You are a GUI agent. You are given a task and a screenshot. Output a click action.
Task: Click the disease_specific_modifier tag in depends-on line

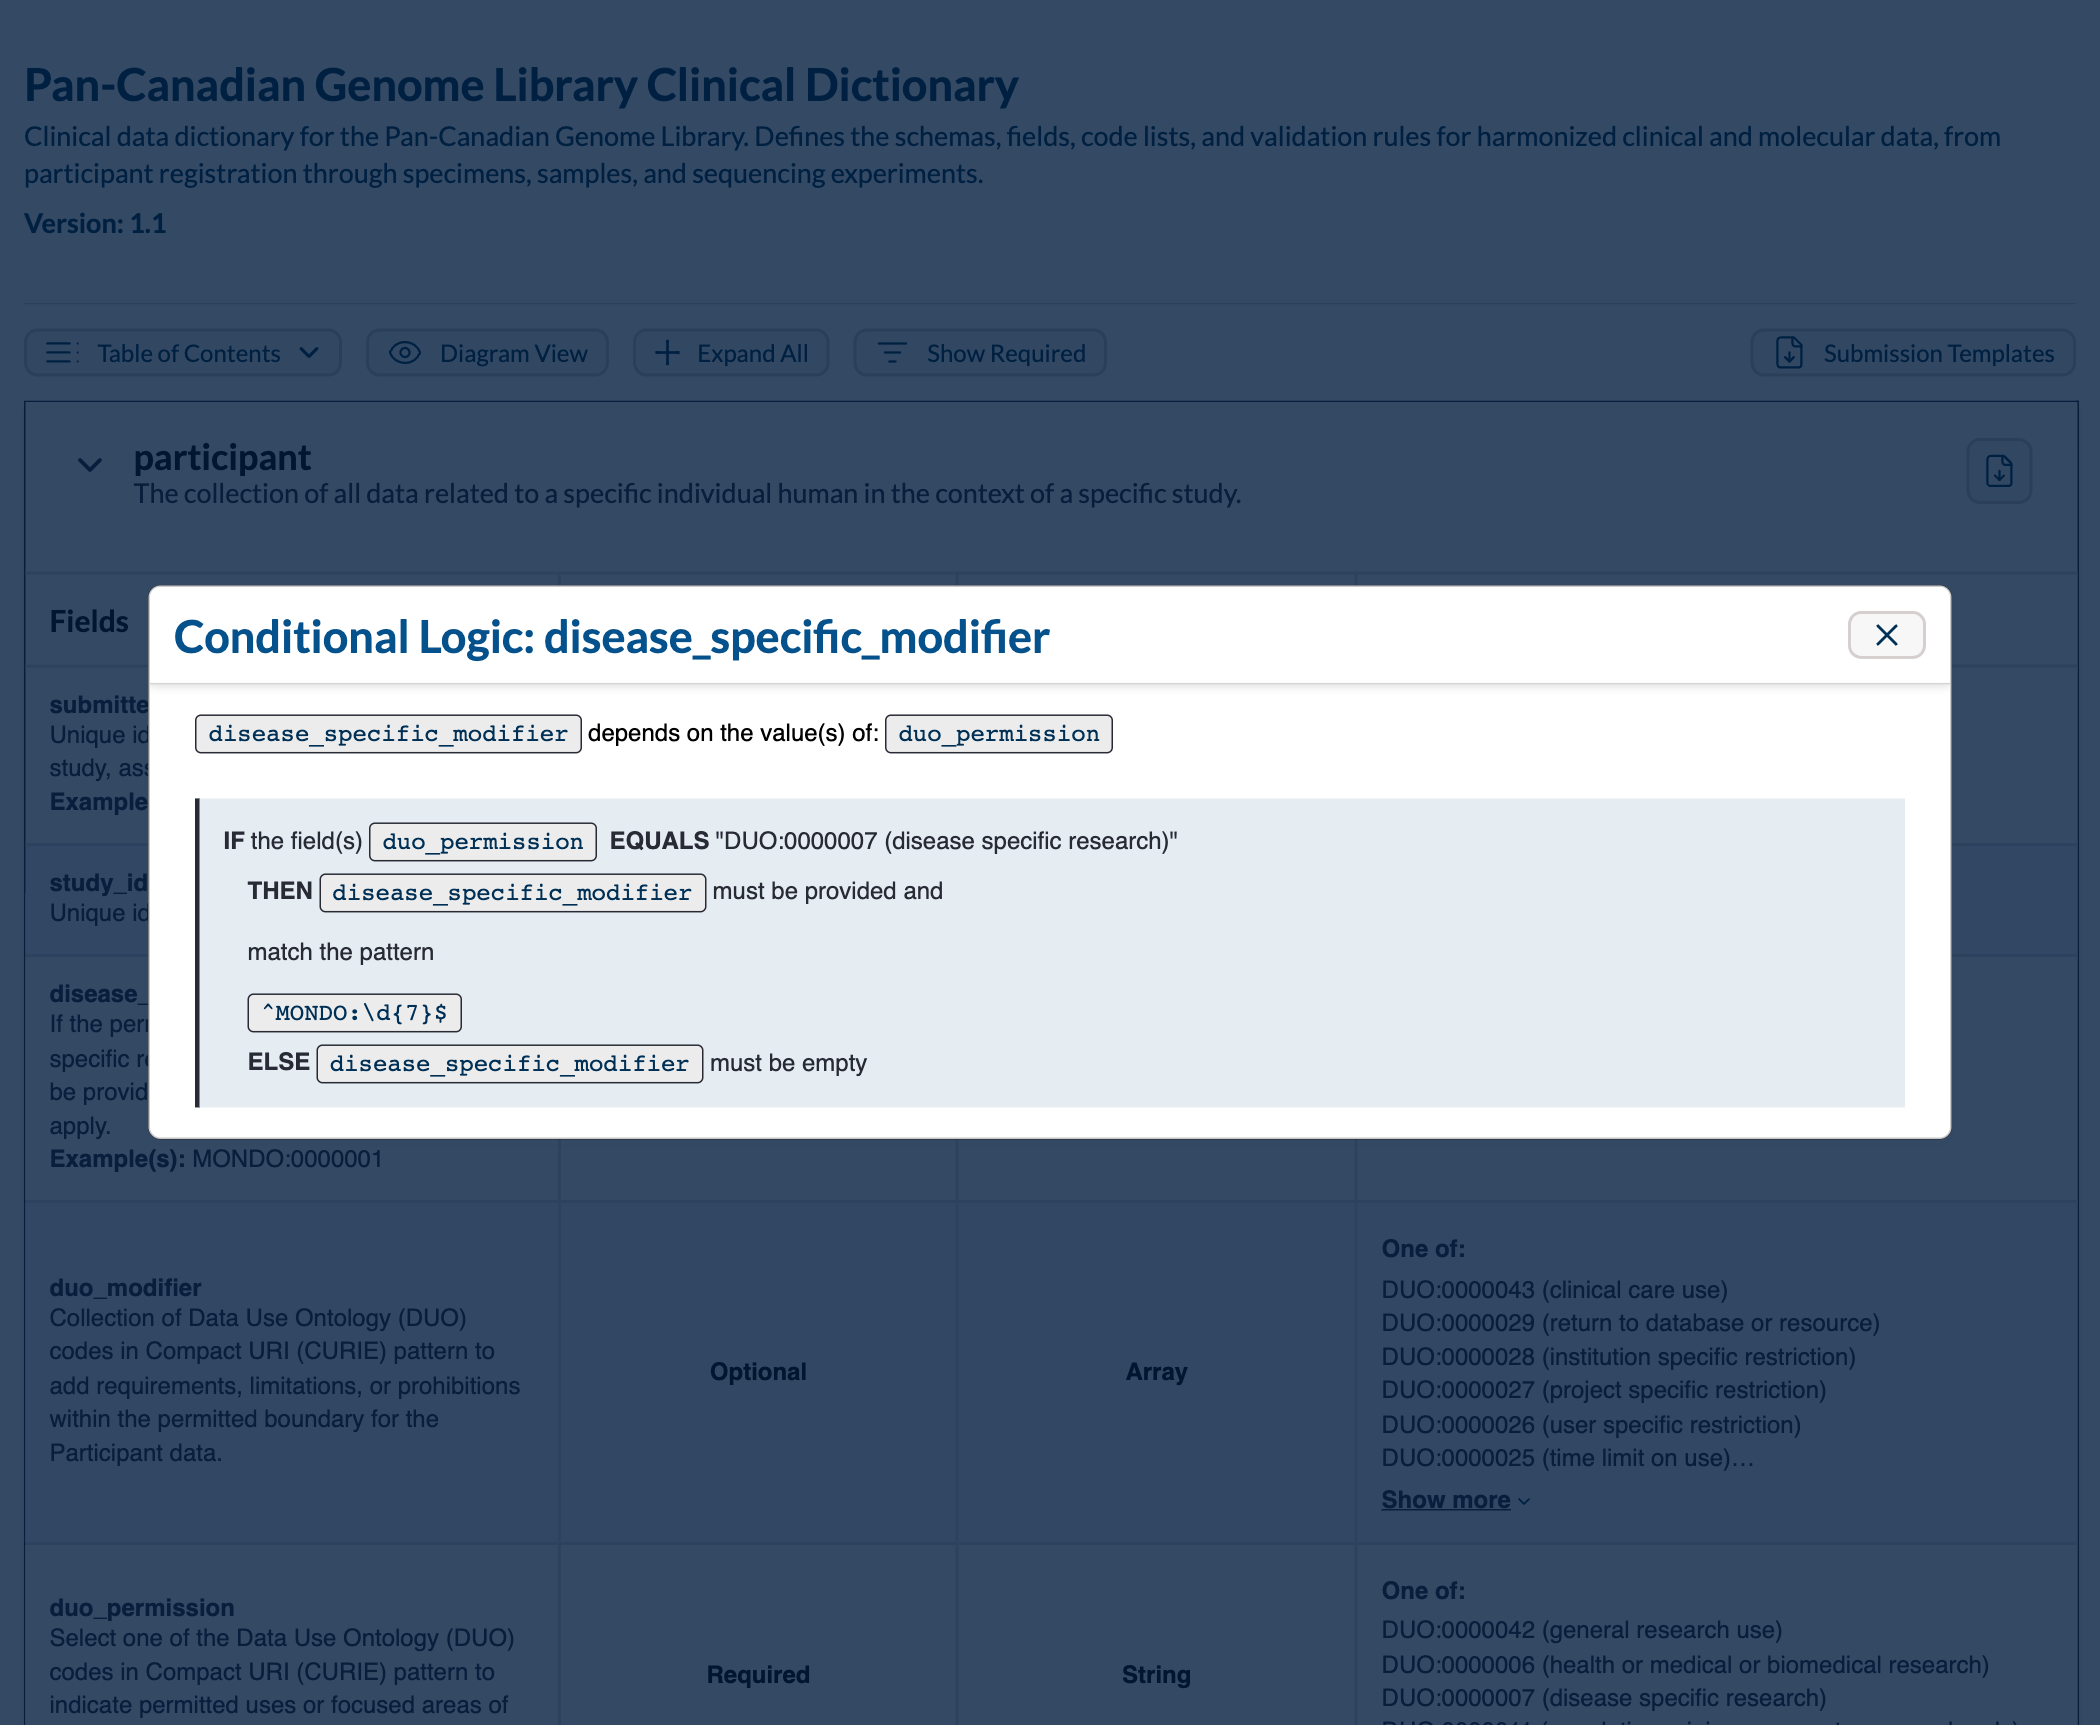[388, 734]
